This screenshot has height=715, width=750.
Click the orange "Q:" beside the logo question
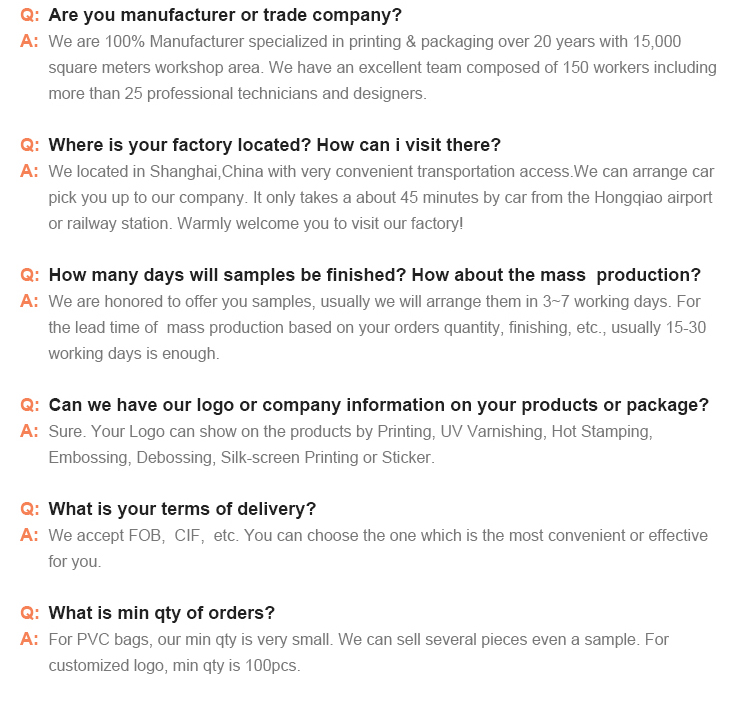pyautogui.click(x=30, y=405)
